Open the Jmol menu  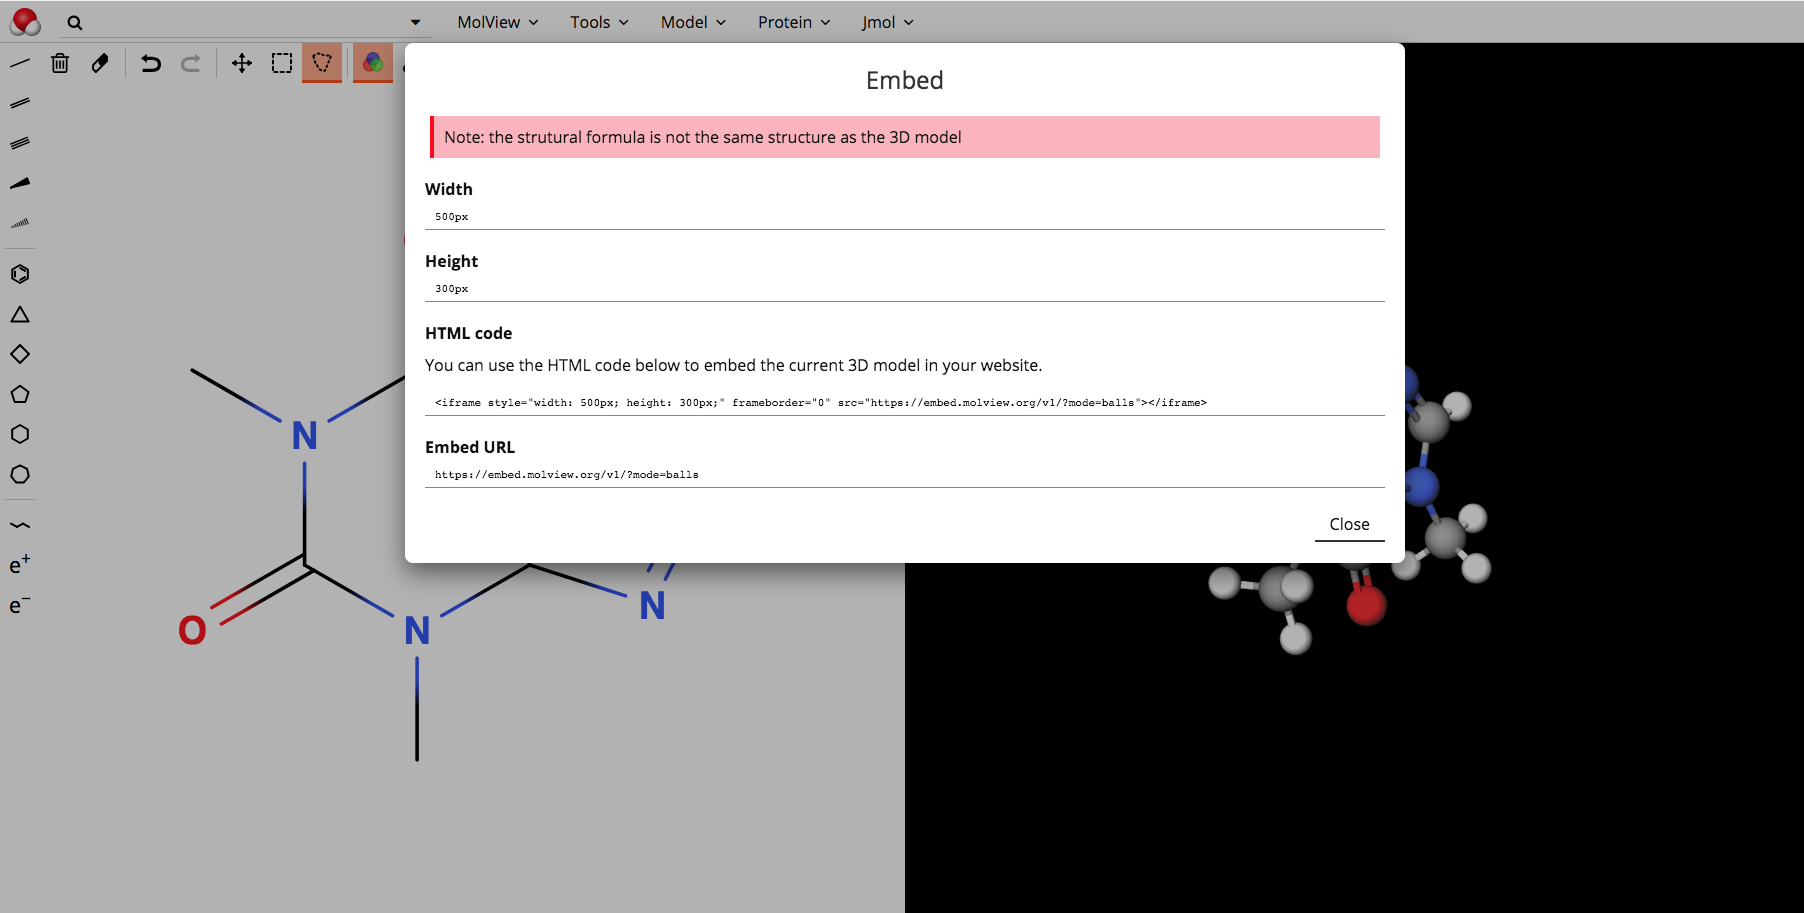click(888, 22)
